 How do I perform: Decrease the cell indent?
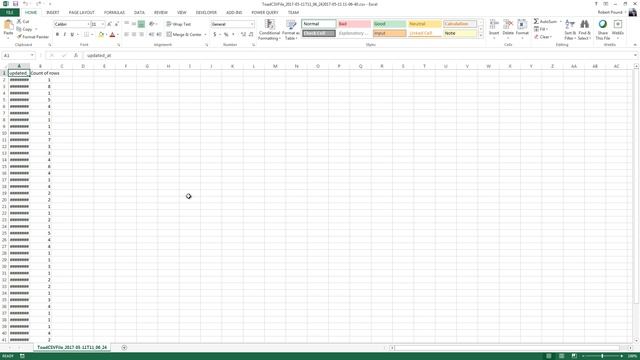151,35
